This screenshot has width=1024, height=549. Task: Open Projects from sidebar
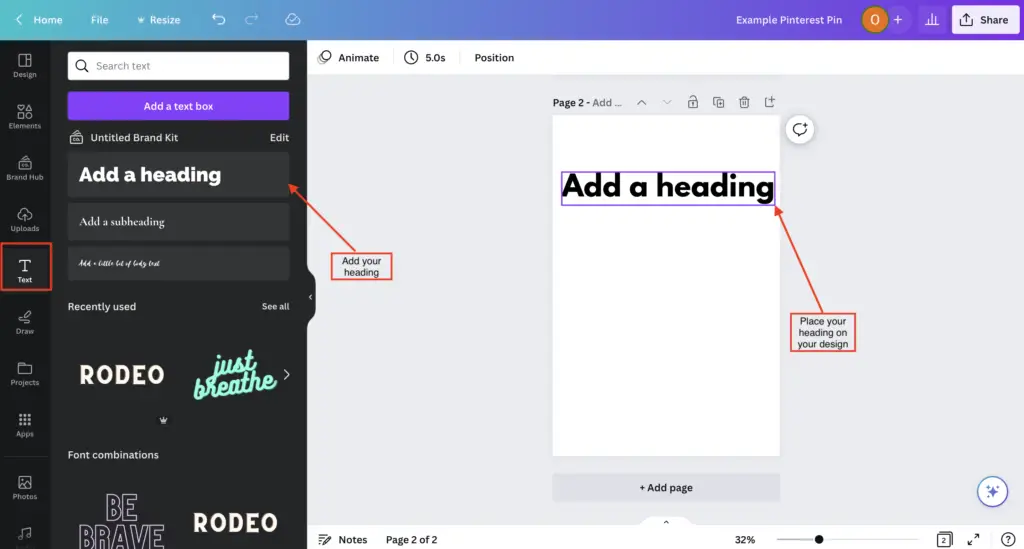25,373
